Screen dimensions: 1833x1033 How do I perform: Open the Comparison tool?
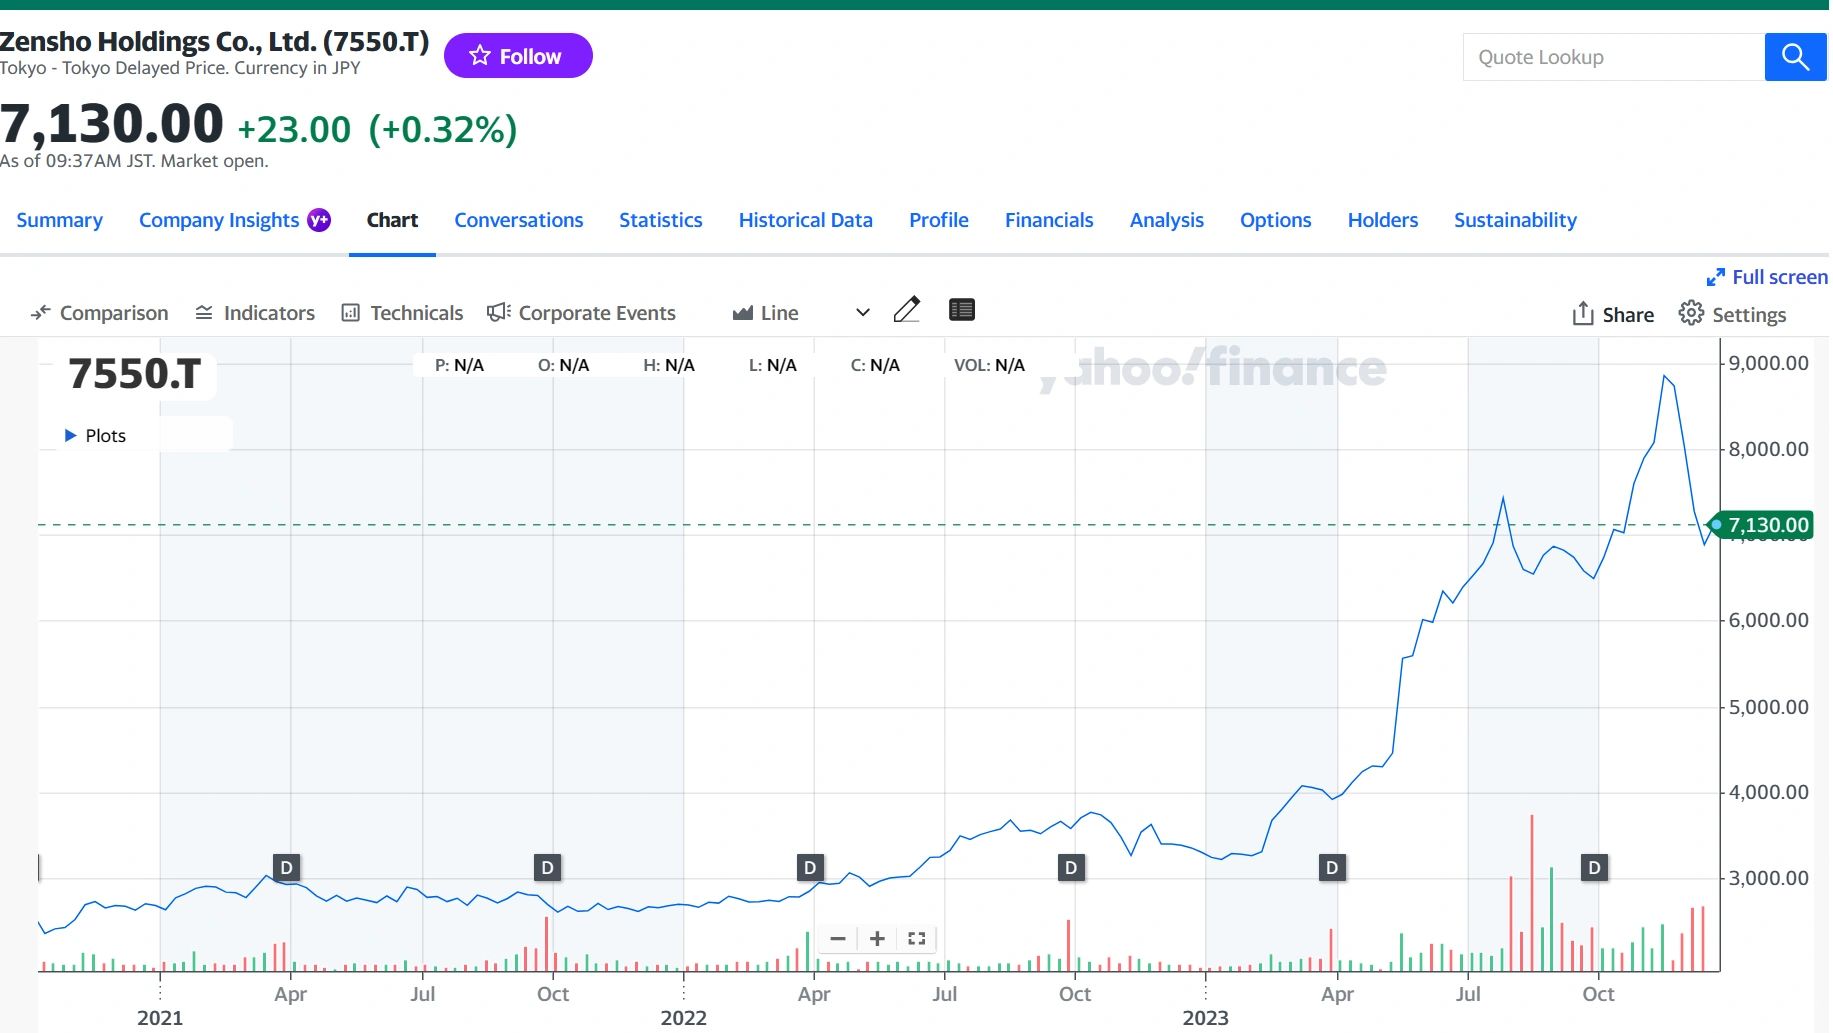click(99, 313)
